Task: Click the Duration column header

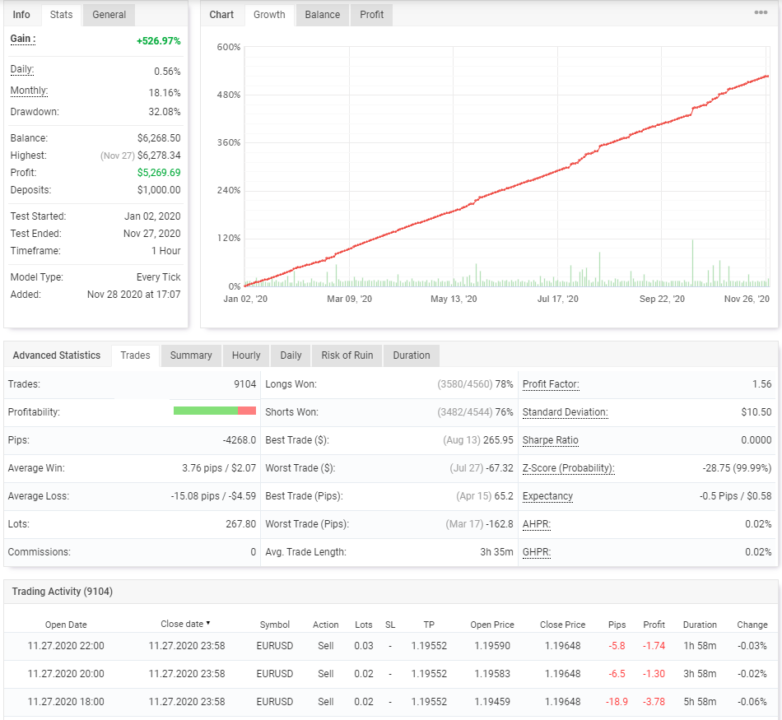Action: click(699, 625)
